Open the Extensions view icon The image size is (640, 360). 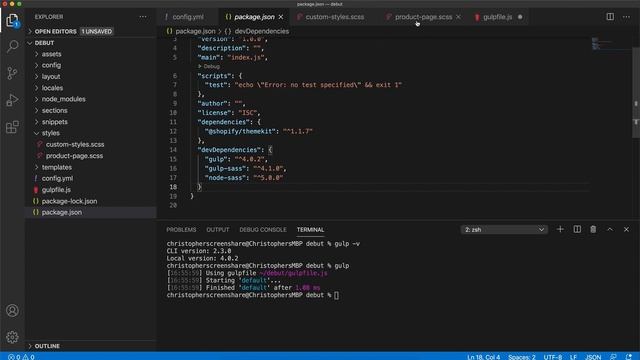click(x=12, y=127)
